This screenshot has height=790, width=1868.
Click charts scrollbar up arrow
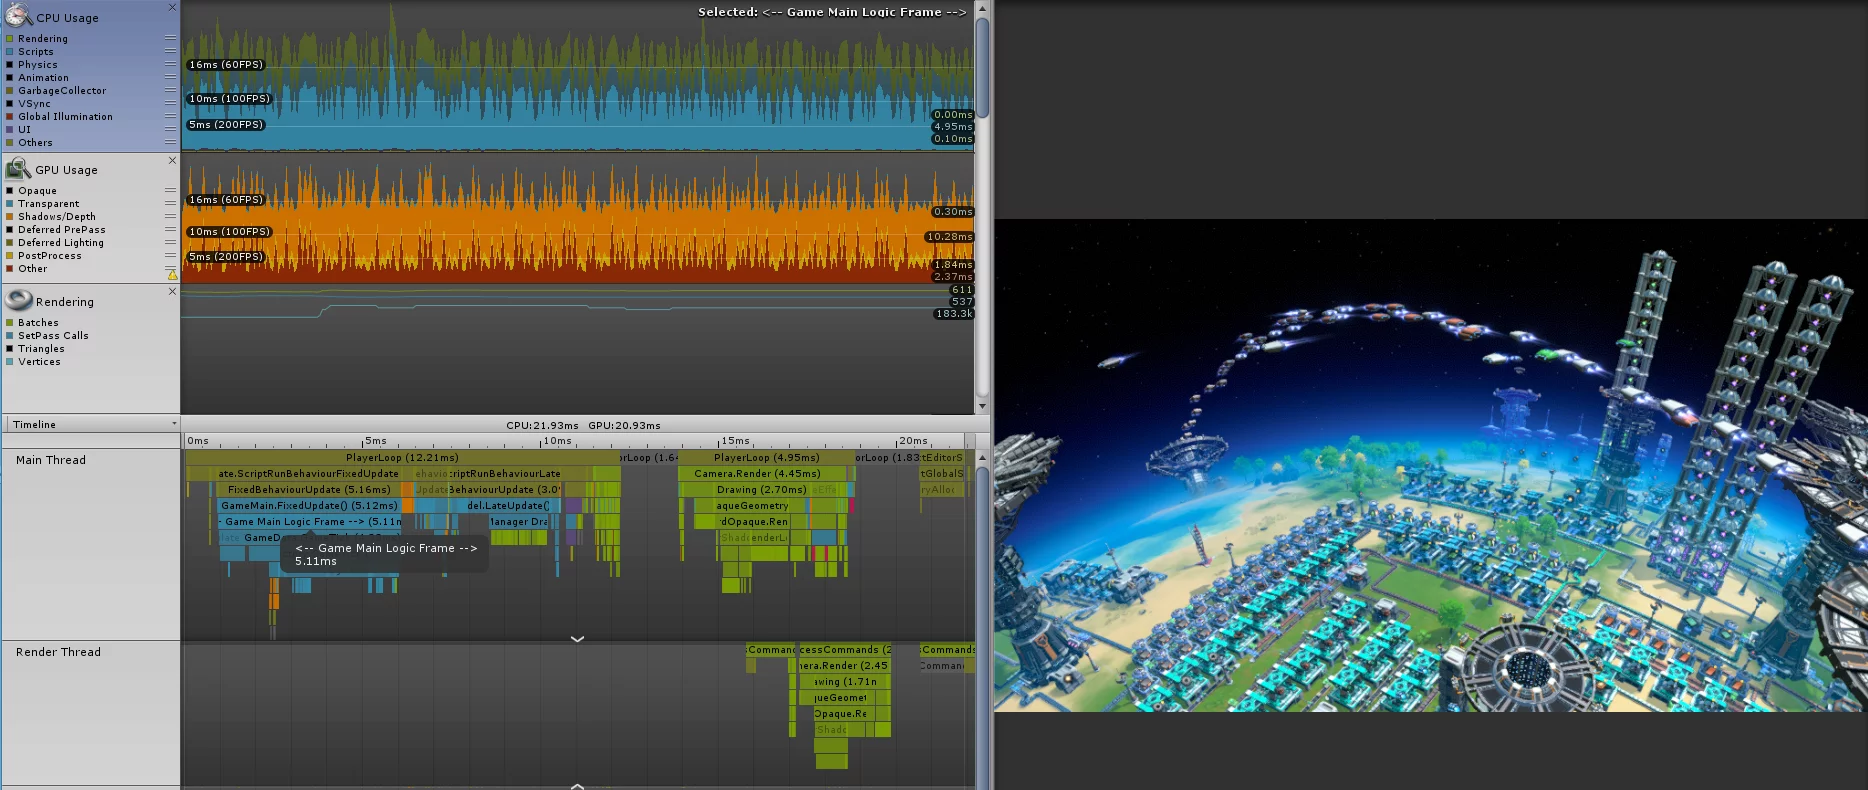tap(982, 8)
